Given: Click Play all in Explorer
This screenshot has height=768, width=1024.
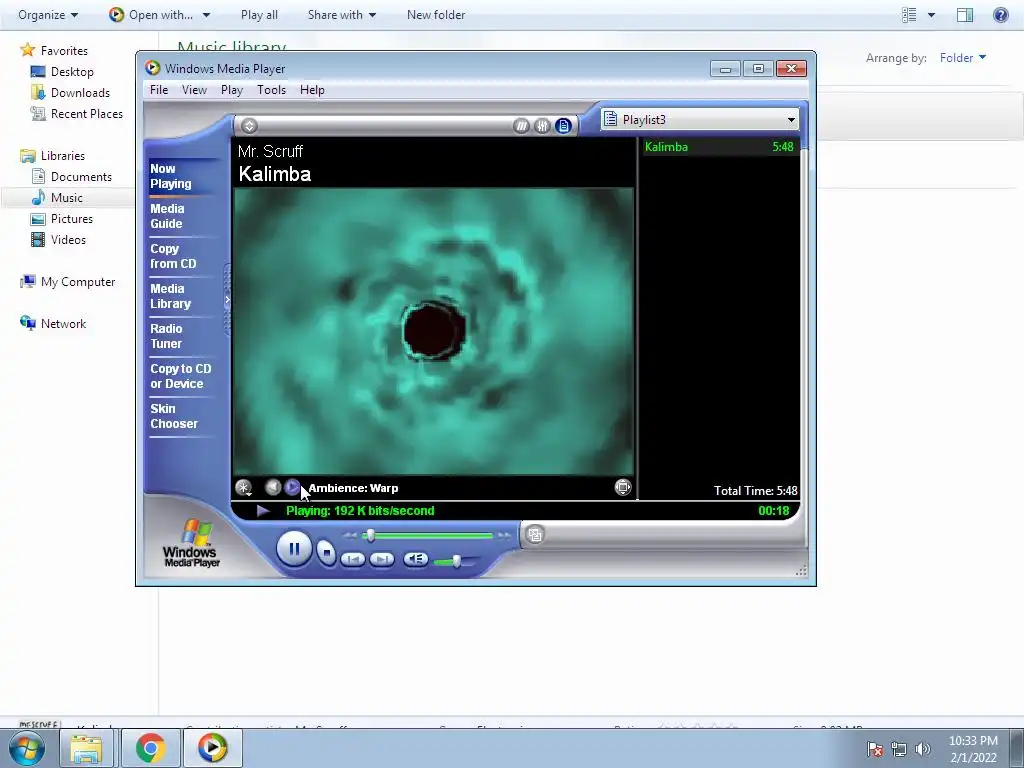Looking at the screenshot, I should (x=259, y=14).
